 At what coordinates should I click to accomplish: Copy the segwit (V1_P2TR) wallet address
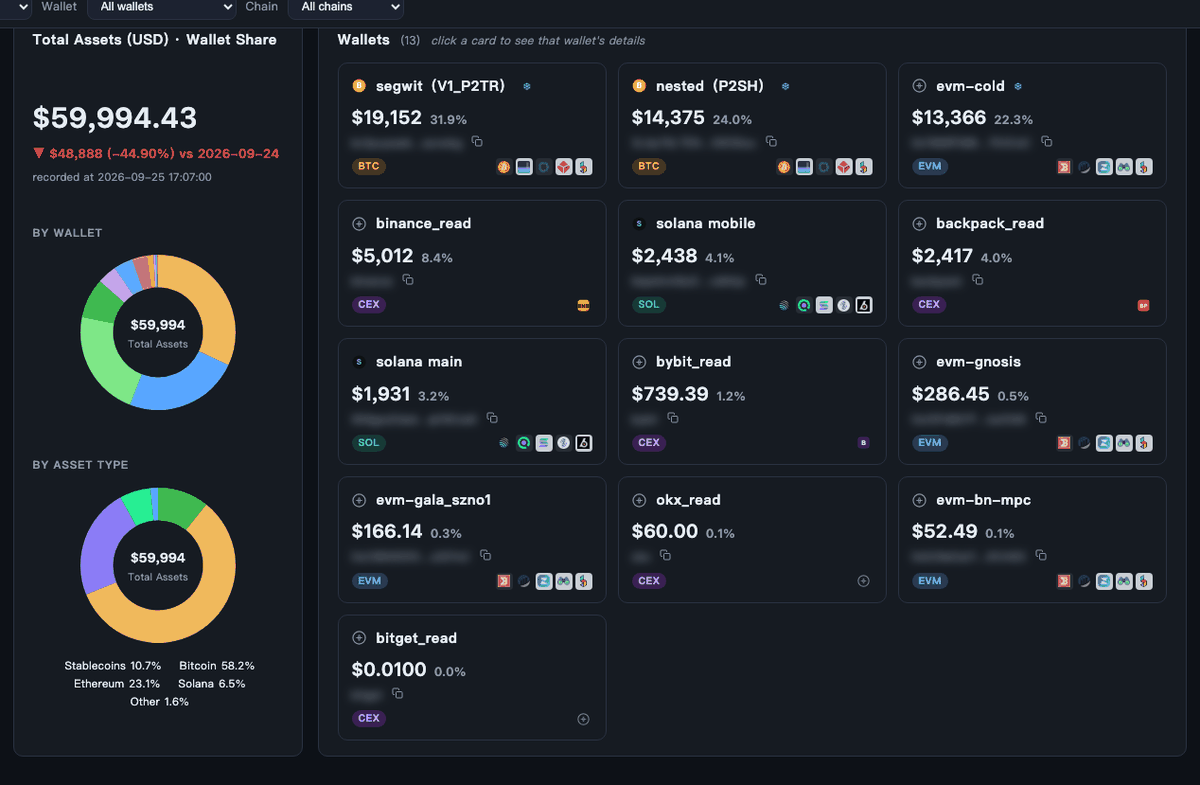(x=477, y=142)
